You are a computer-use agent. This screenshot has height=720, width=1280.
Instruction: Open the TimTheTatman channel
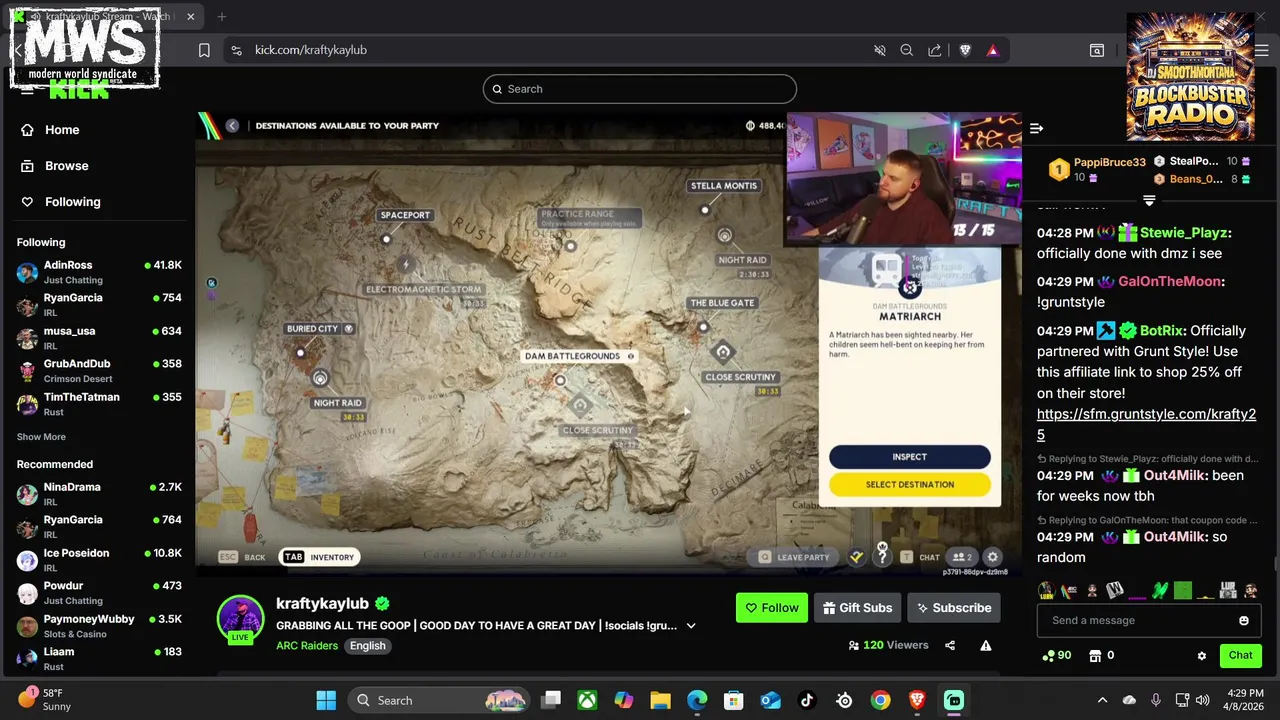tap(98, 404)
